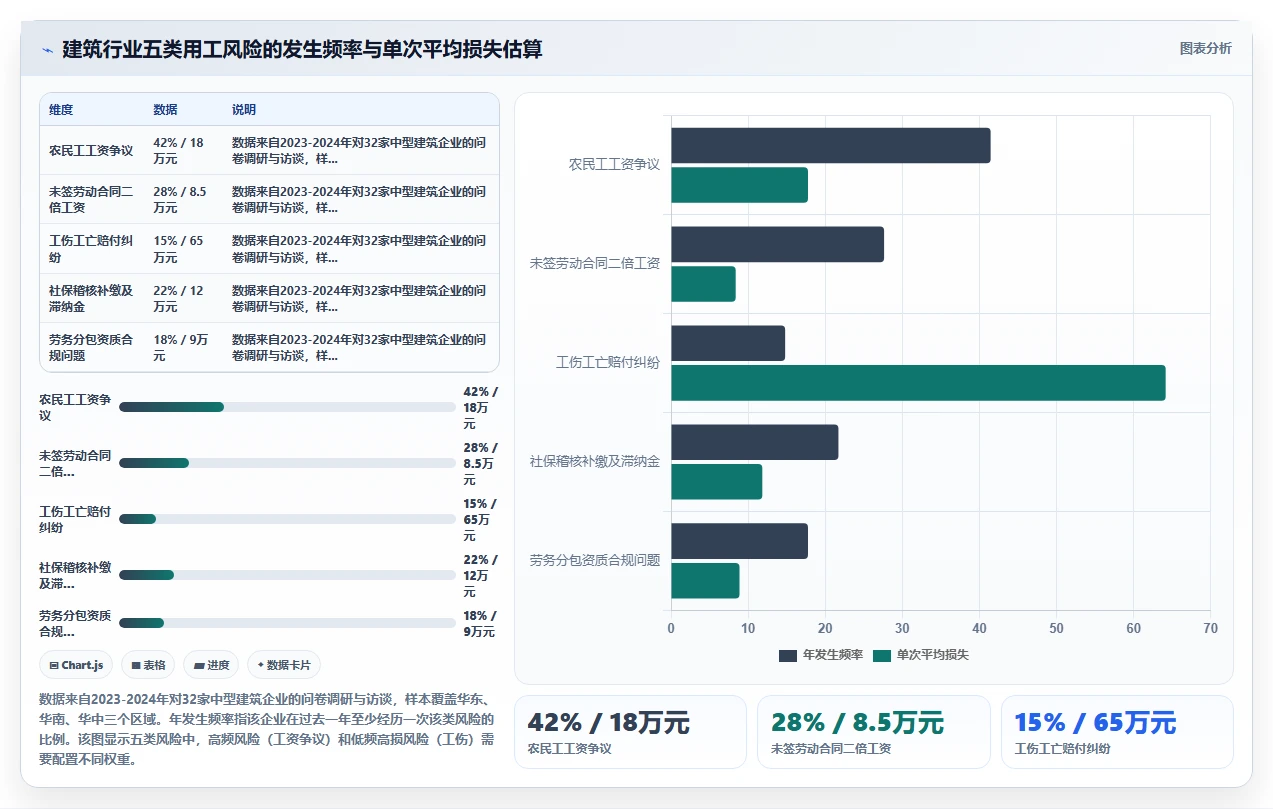Viewport: 1273px width, 809px height.
Task: Click the green 单次平均损失 legend color box
Action: [882, 656]
